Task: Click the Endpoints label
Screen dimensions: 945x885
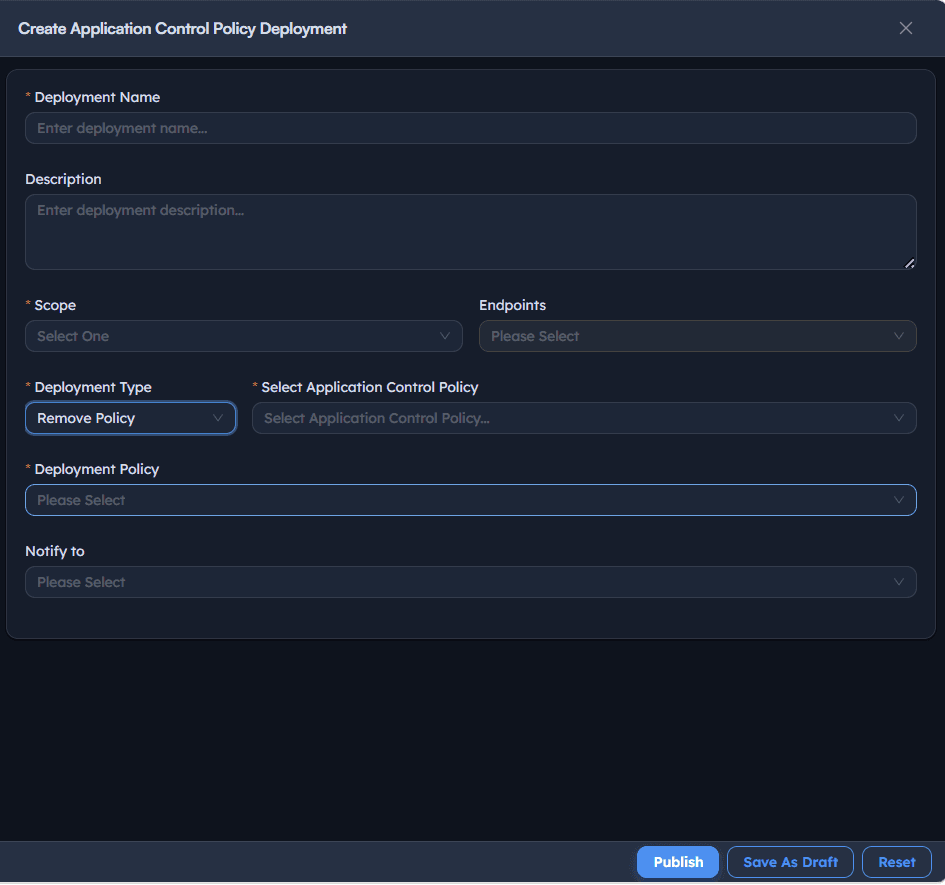Action: coord(512,305)
